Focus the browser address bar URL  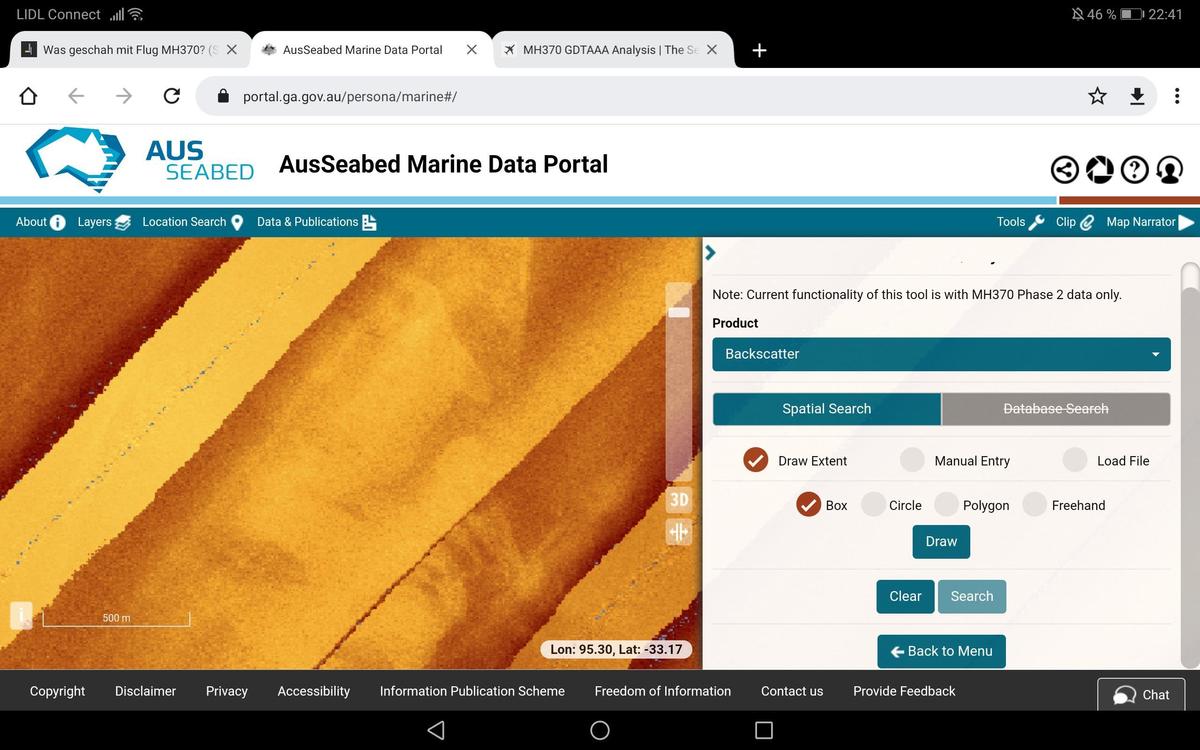350,97
